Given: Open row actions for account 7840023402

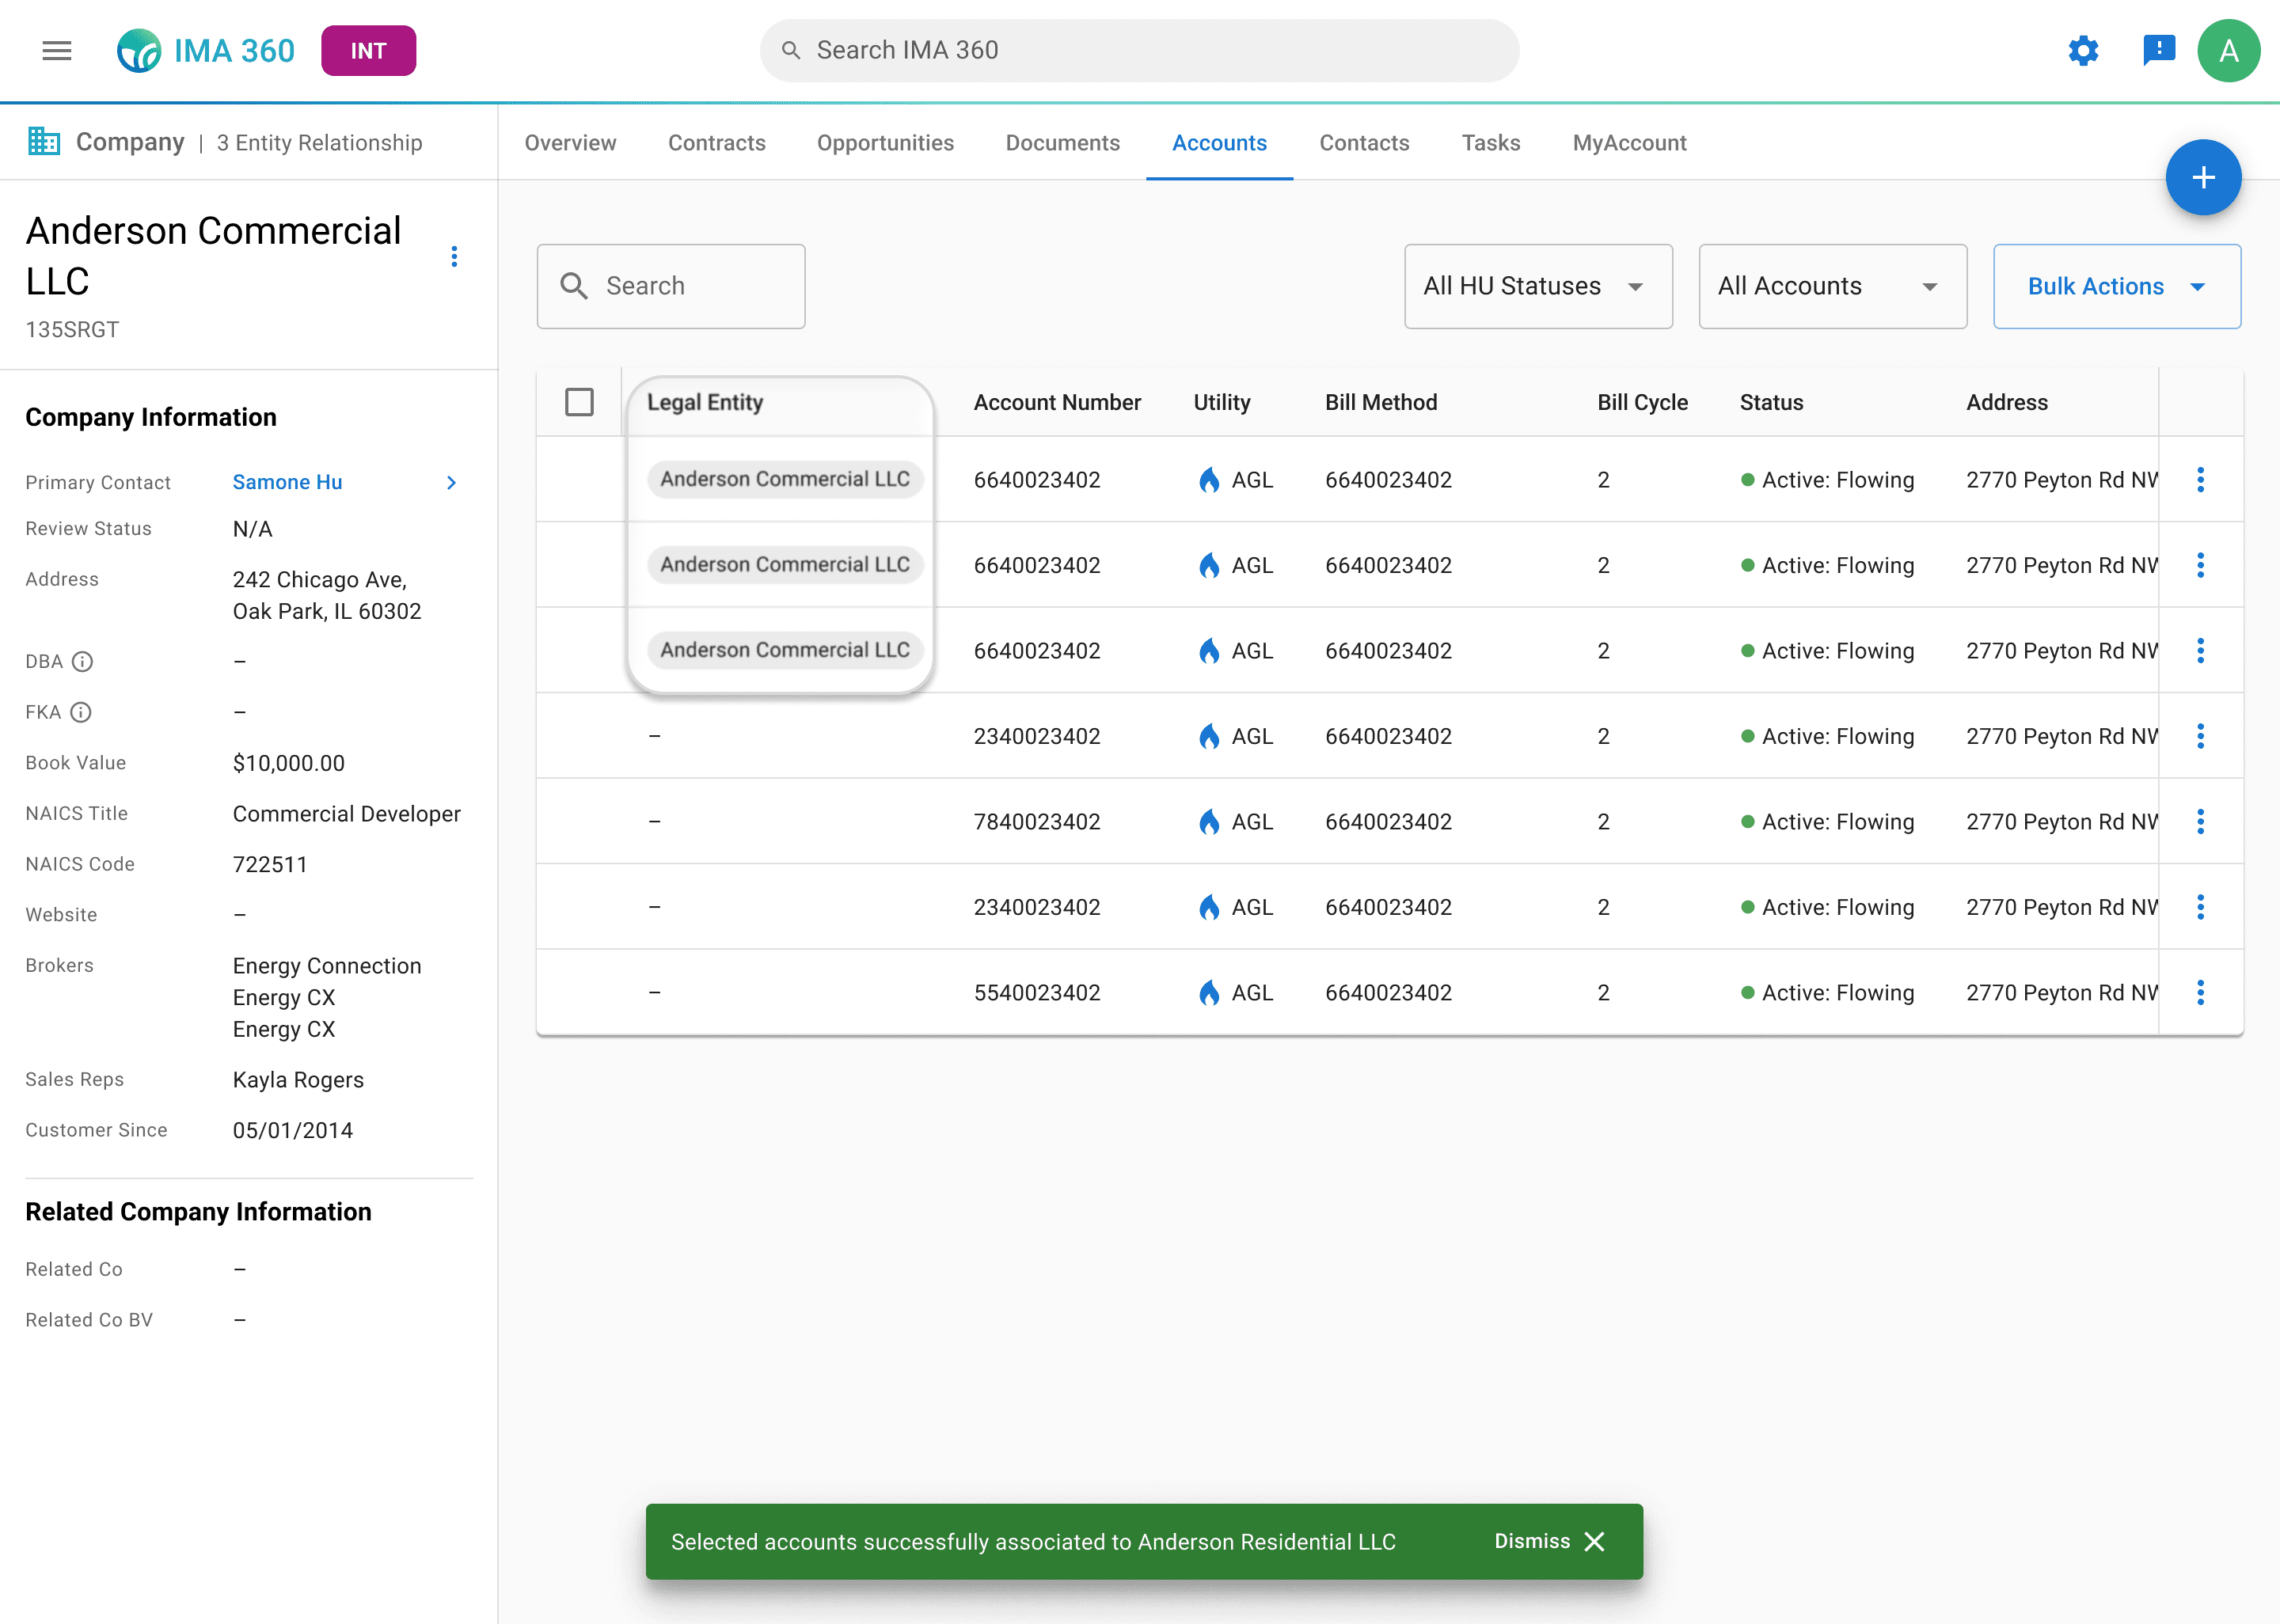Looking at the screenshot, I should pyautogui.click(x=2200, y=822).
